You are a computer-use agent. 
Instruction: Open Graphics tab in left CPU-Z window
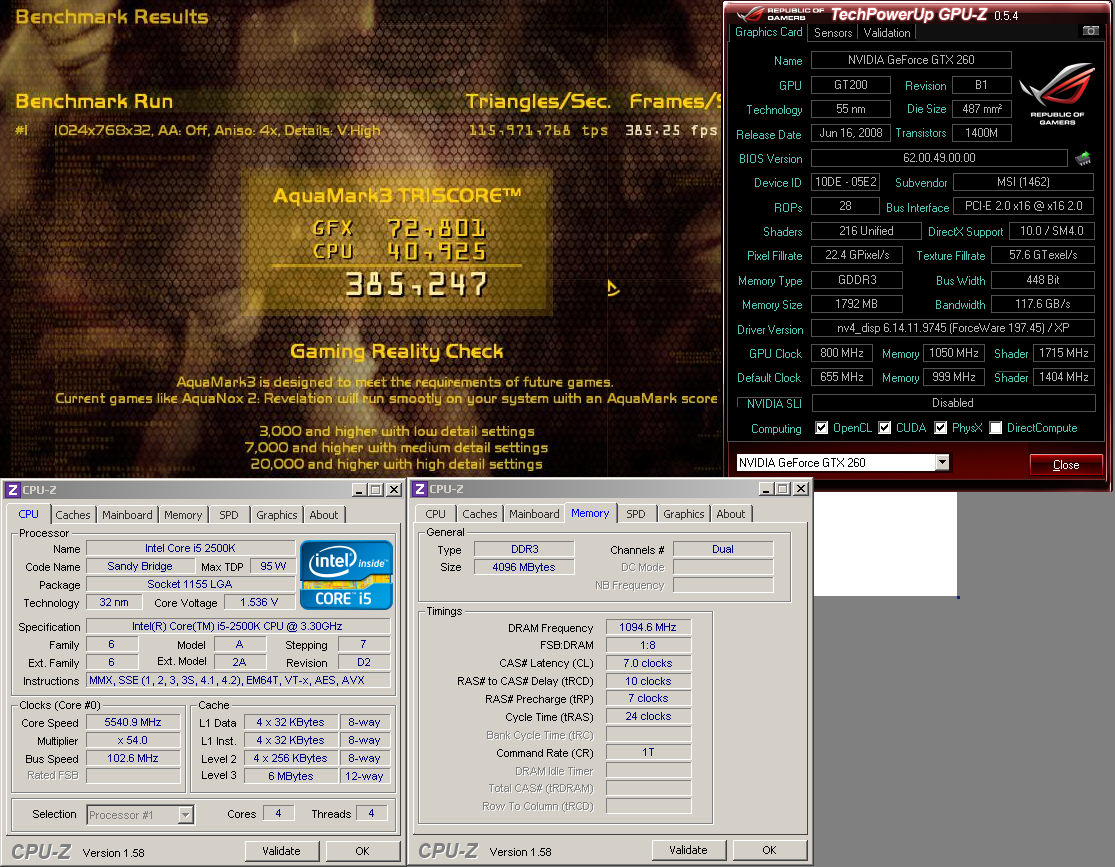(x=277, y=515)
